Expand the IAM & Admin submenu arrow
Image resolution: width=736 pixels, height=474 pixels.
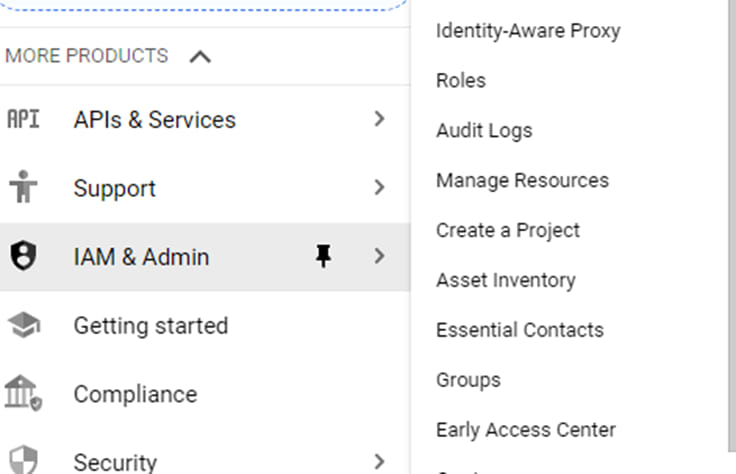[x=379, y=256]
